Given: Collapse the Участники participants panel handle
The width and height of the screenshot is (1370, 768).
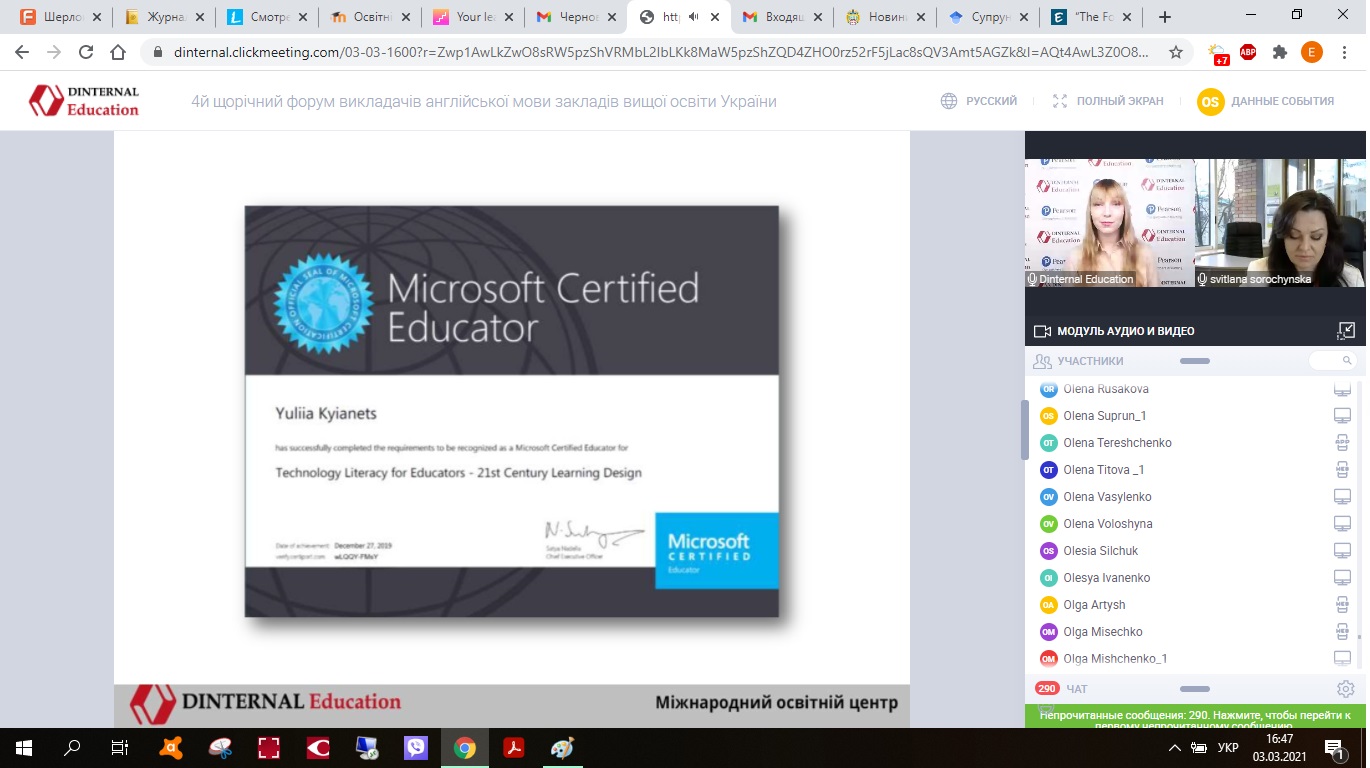Looking at the screenshot, I should point(1194,361).
